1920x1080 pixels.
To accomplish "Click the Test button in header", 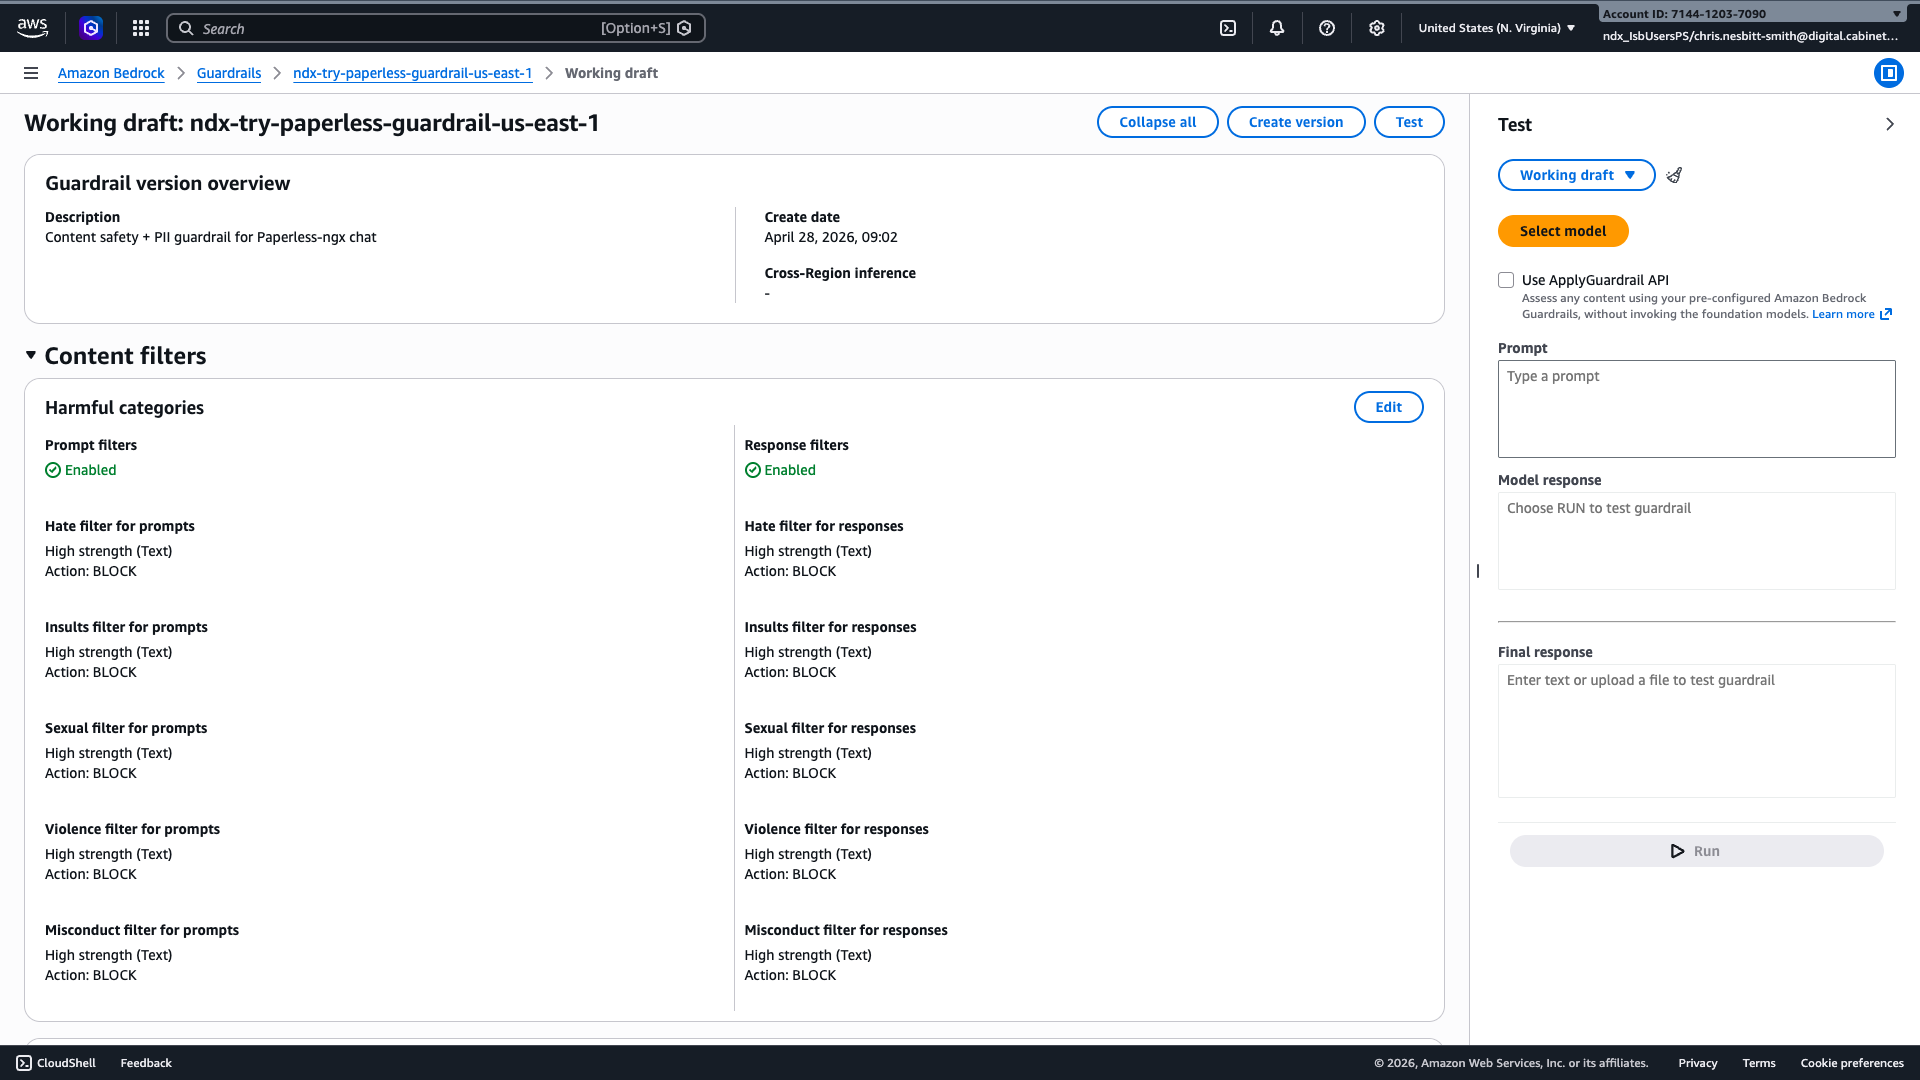I will click(x=1409, y=122).
